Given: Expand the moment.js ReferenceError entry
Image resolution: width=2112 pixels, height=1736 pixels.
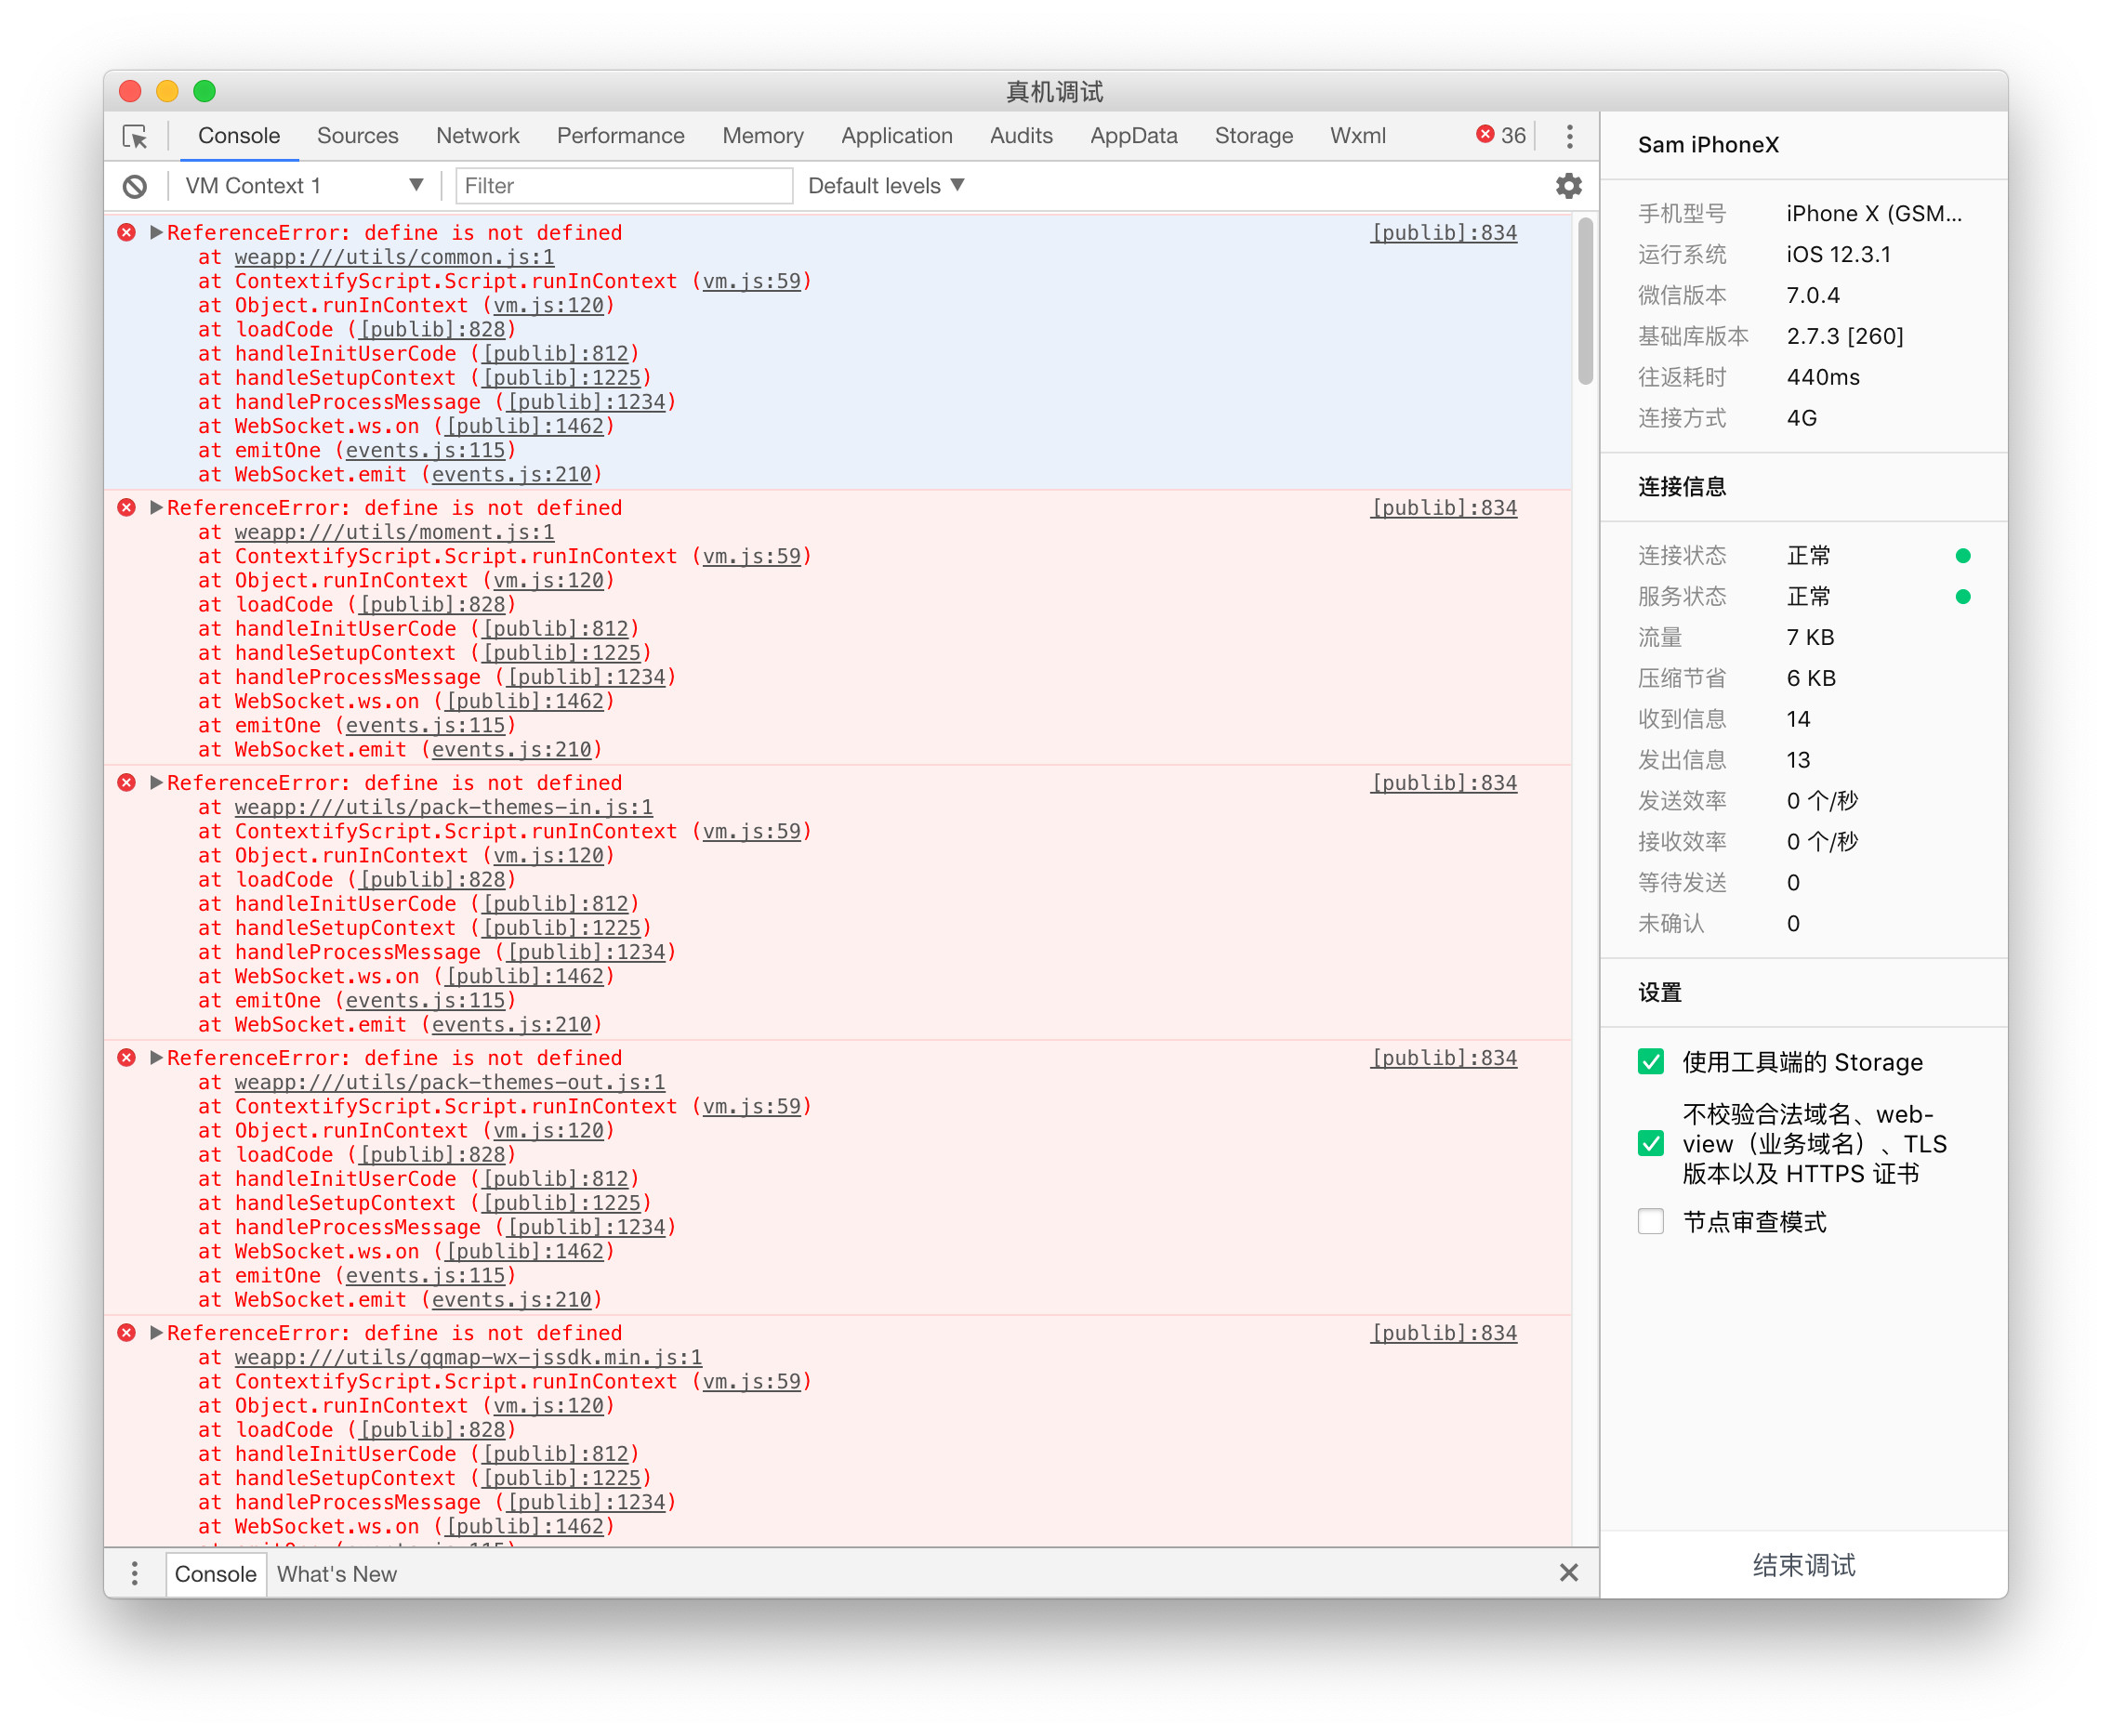Looking at the screenshot, I should tap(156, 508).
